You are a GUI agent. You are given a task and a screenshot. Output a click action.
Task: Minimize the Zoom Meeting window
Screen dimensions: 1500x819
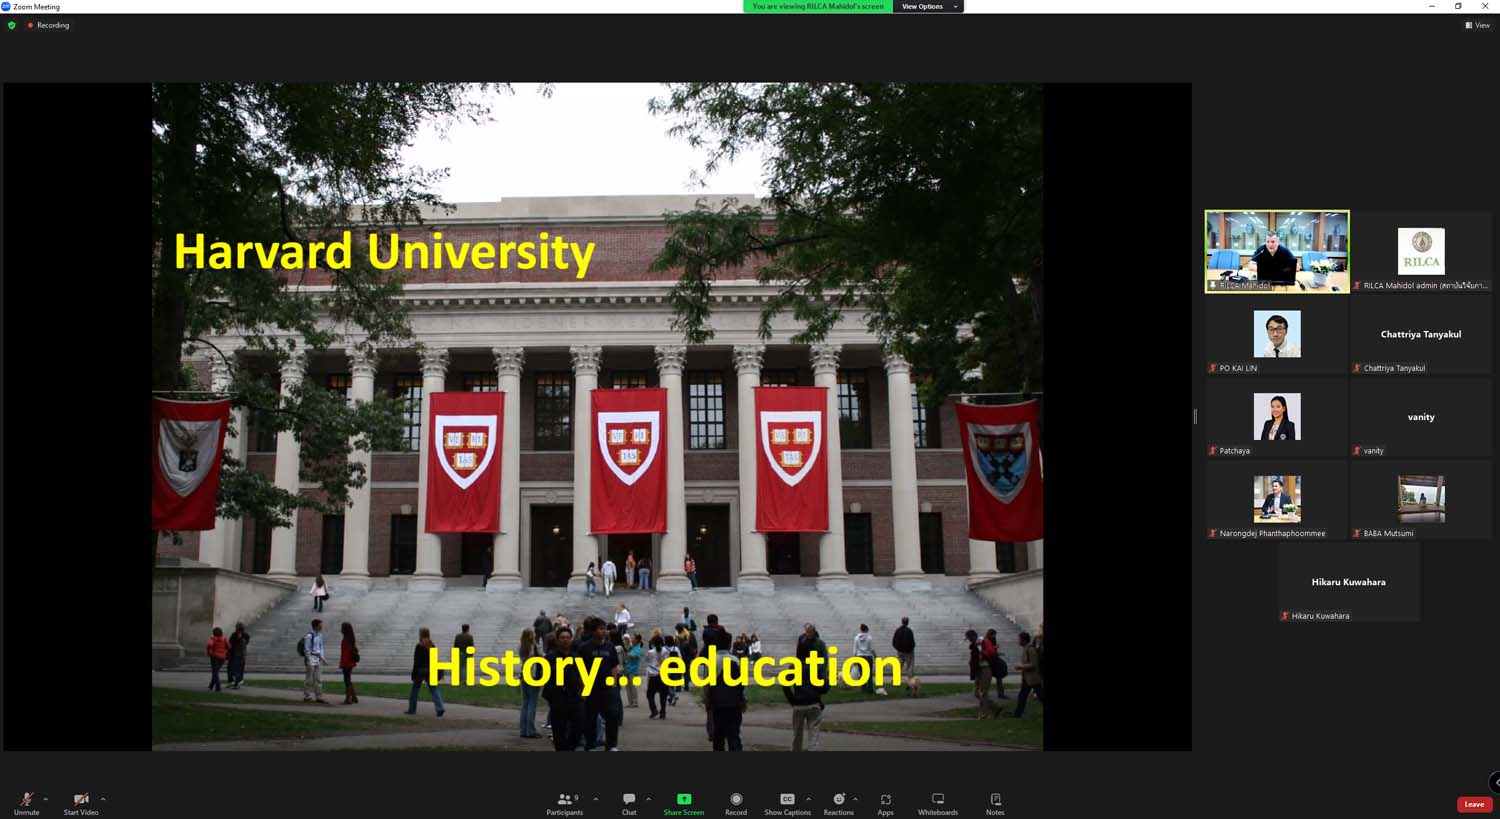tap(1431, 6)
